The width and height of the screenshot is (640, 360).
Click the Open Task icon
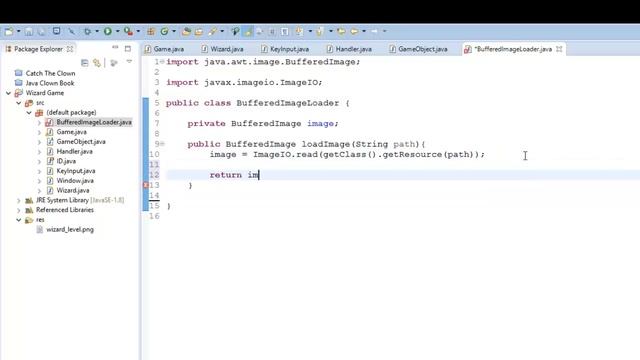click(x=199, y=31)
